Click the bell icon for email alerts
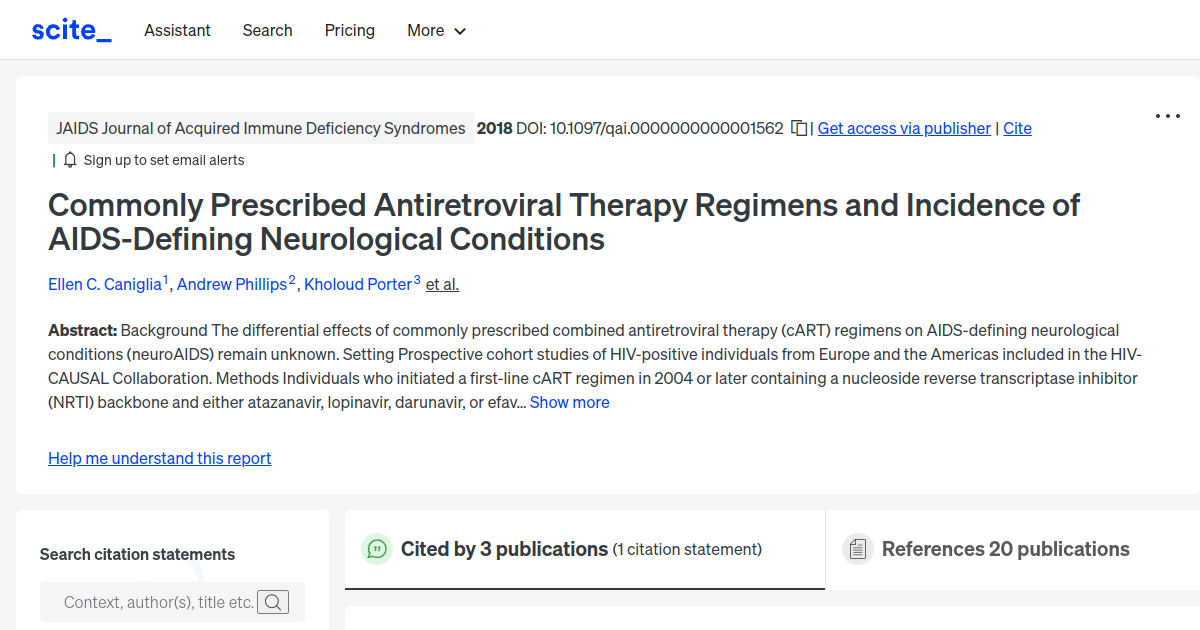Image resolution: width=1200 pixels, height=630 pixels. tap(69, 159)
